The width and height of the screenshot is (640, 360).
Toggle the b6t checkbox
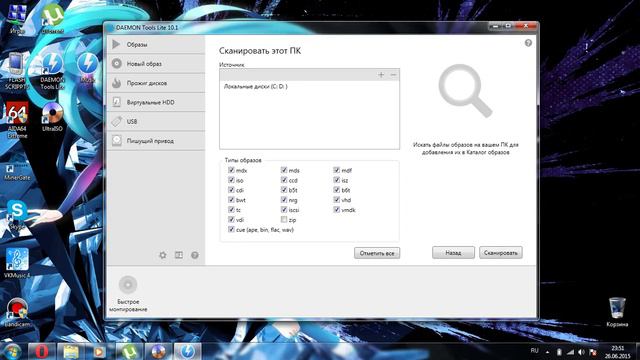click(x=336, y=190)
